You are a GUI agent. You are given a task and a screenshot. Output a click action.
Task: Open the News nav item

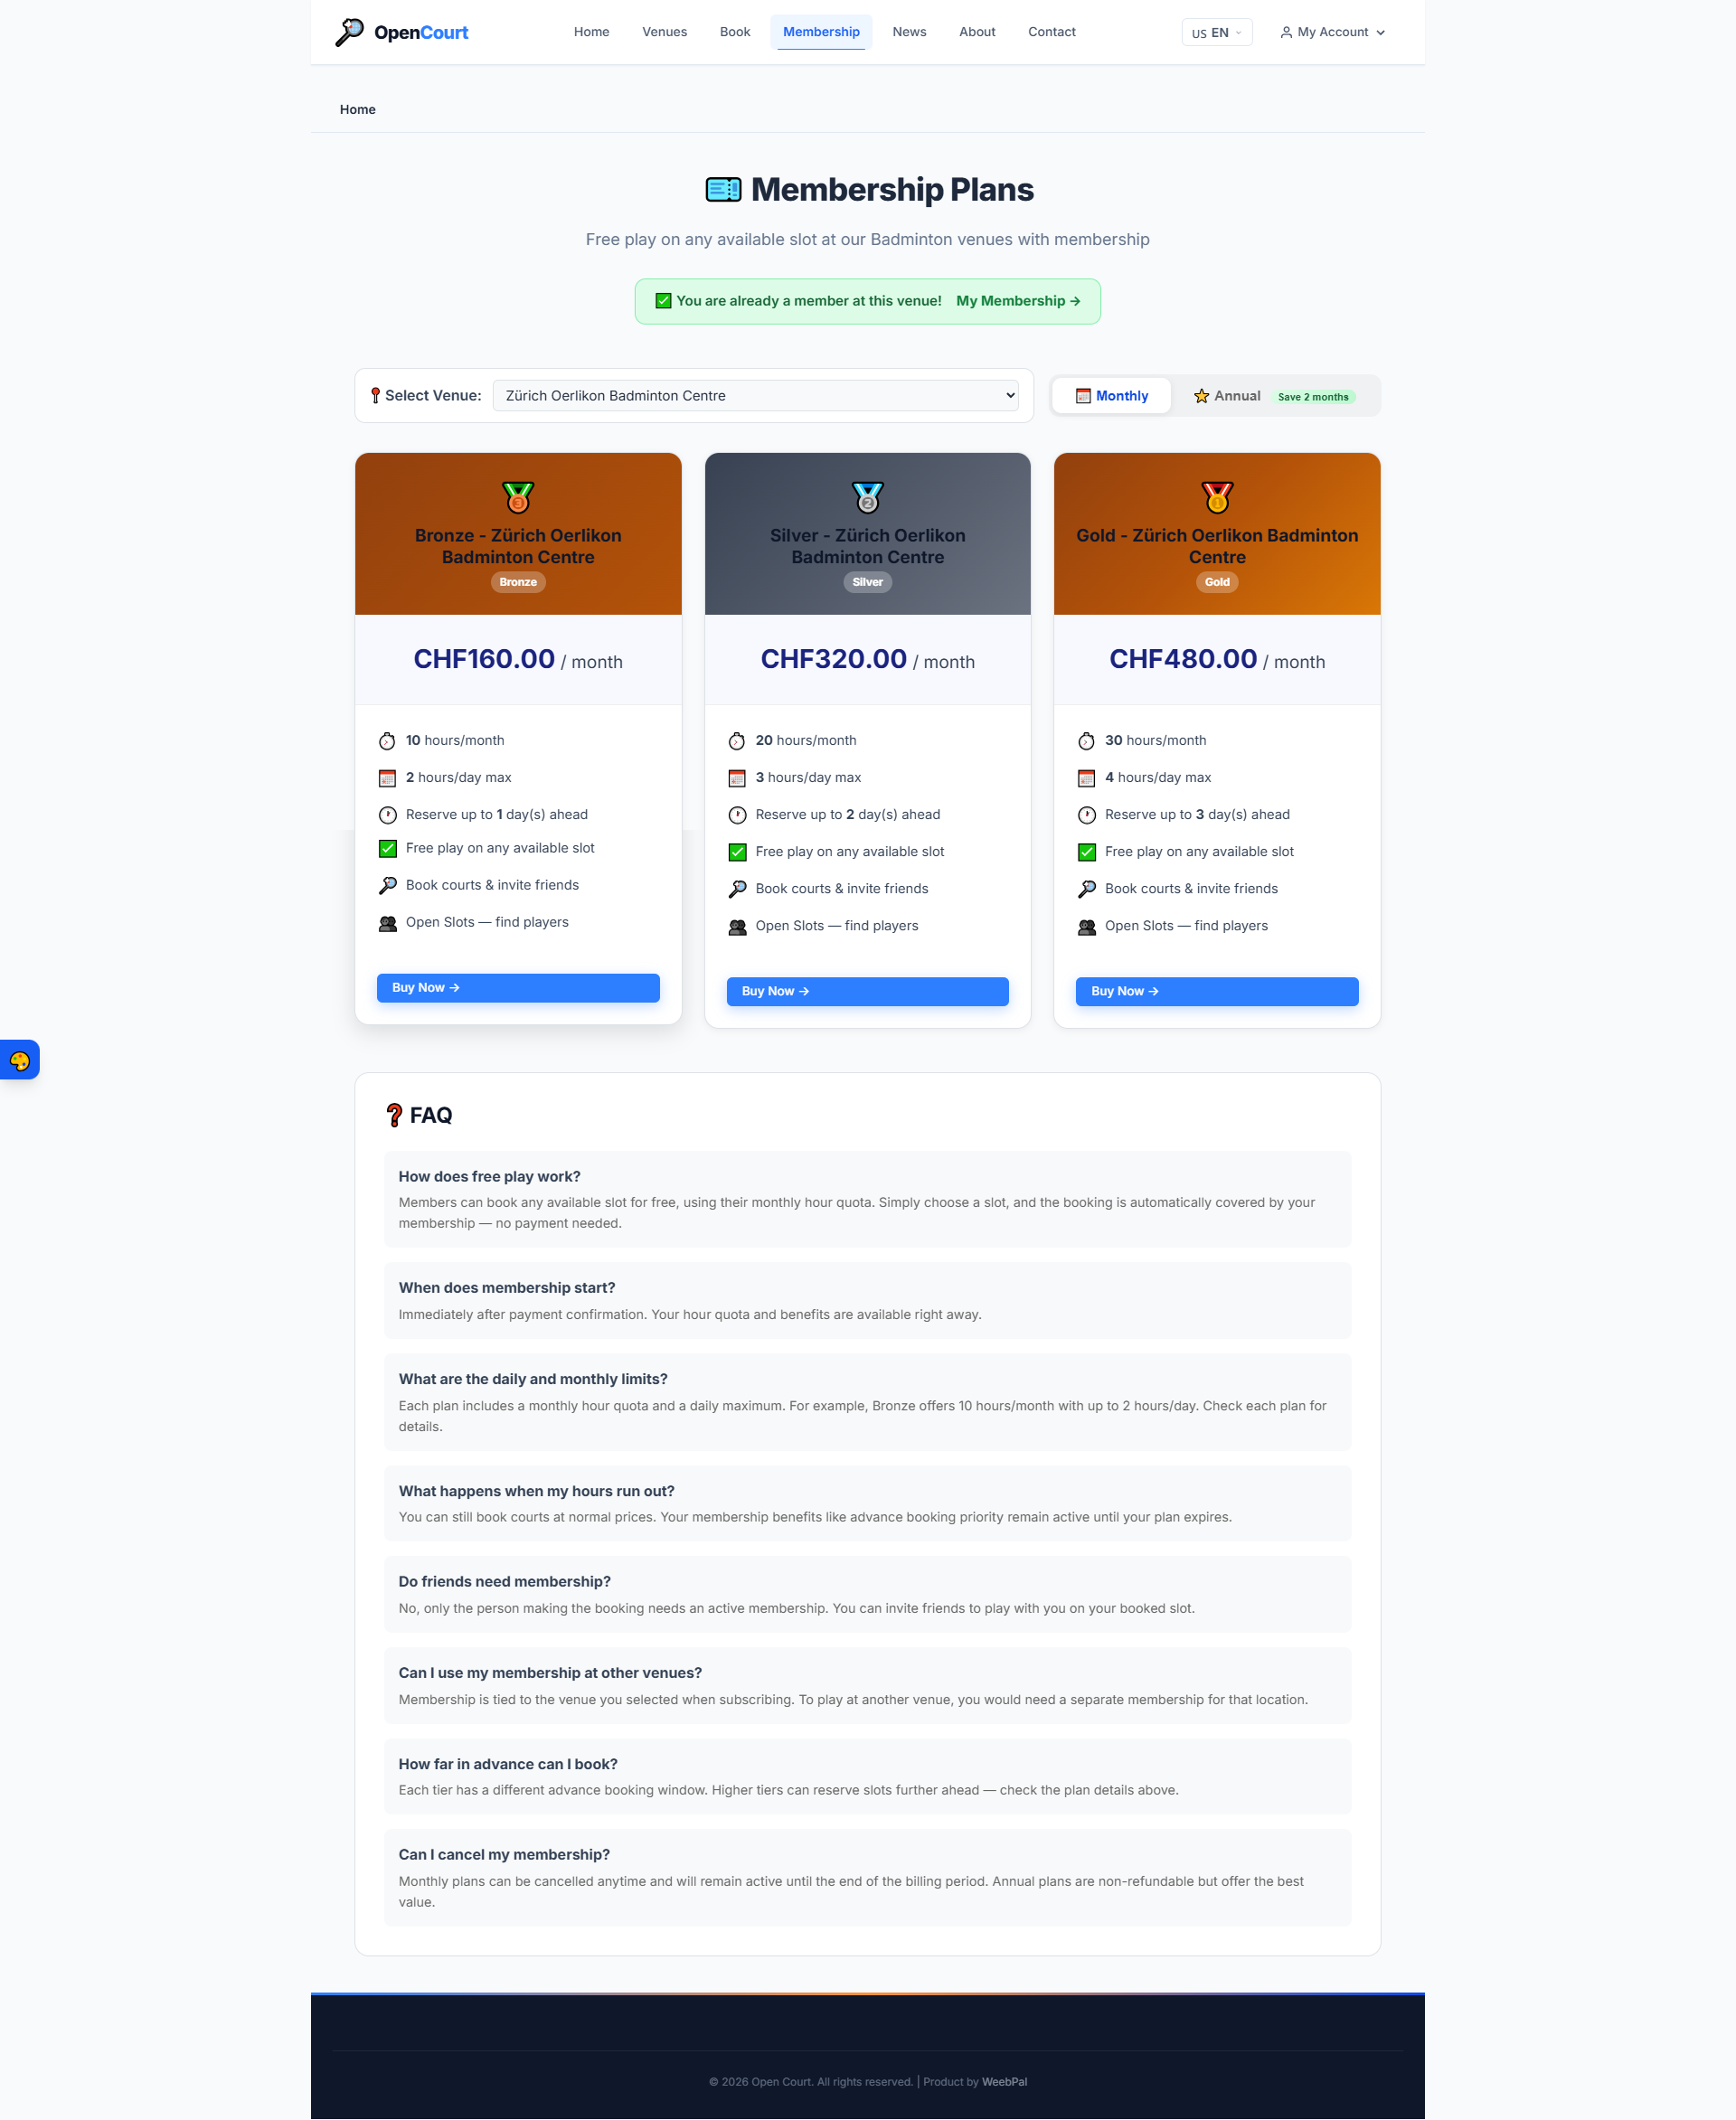[909, 32]
